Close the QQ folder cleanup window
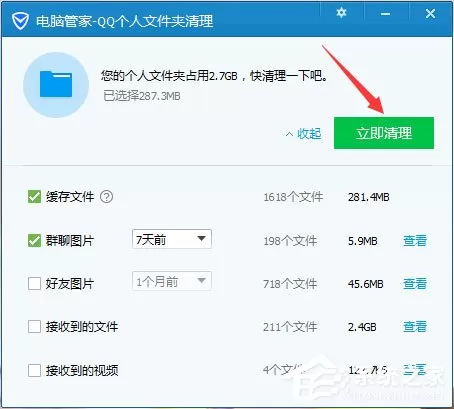454x409 pixels. tap(430, 14)
